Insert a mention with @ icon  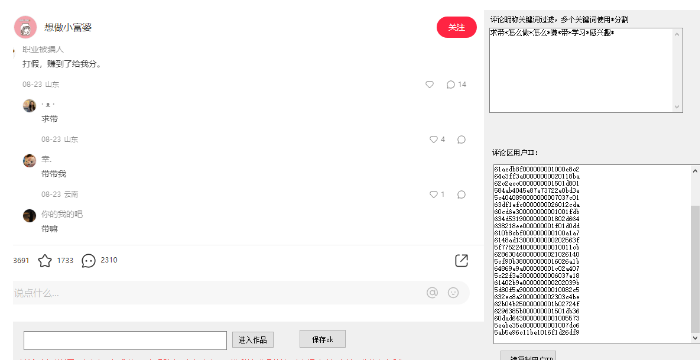click(x=432, y=293)
